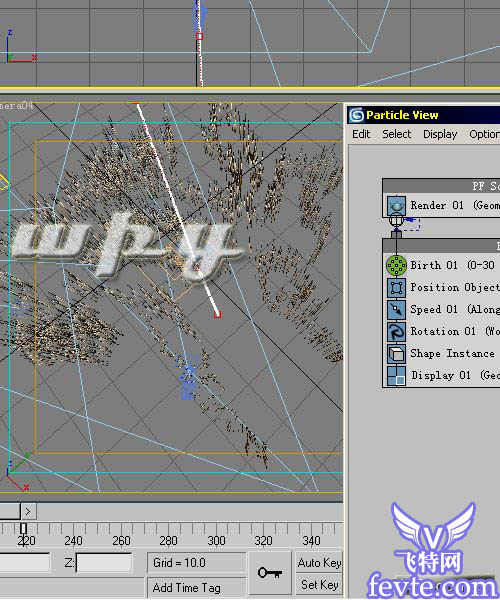Click the blue particle source icon in camera viewport

(x=188, y=379)
